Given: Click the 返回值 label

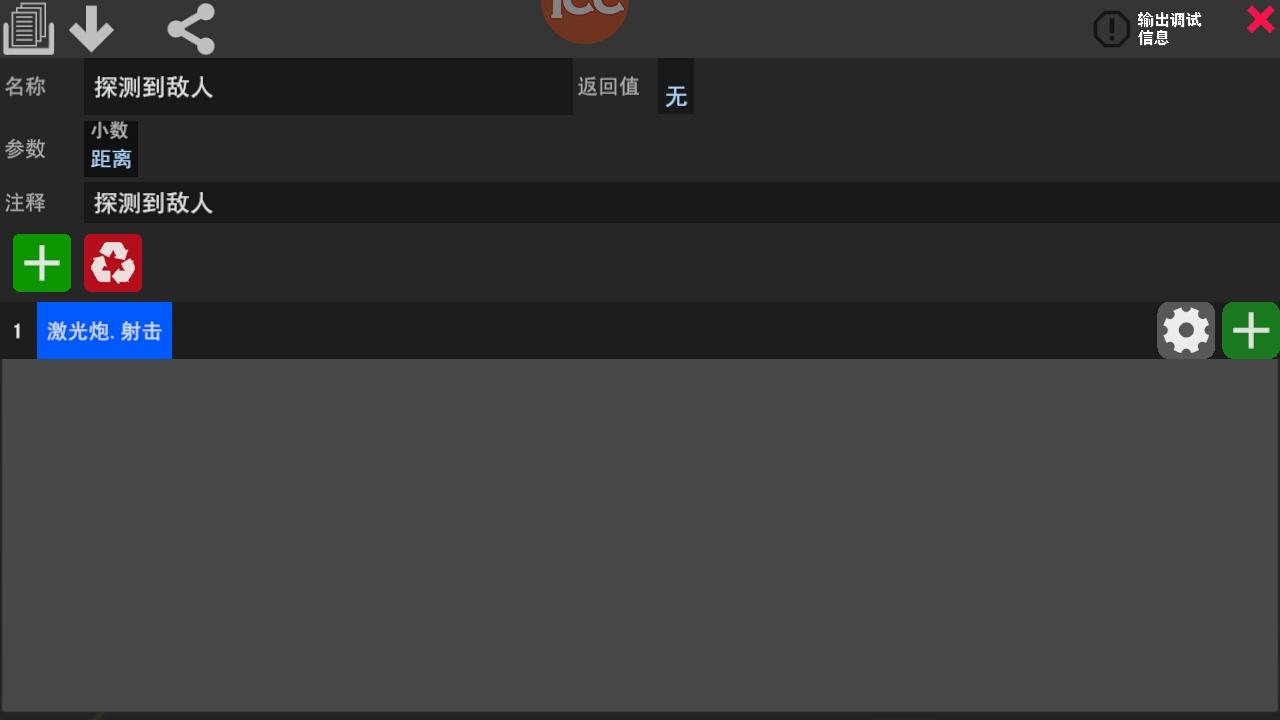Looking at the screenshot, I should (608, 87).
